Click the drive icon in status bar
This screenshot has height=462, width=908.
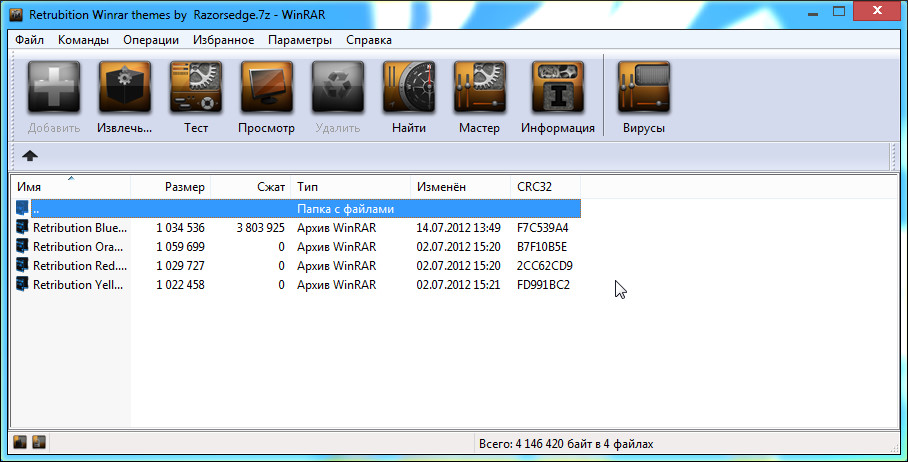click(x=20, y=442)
